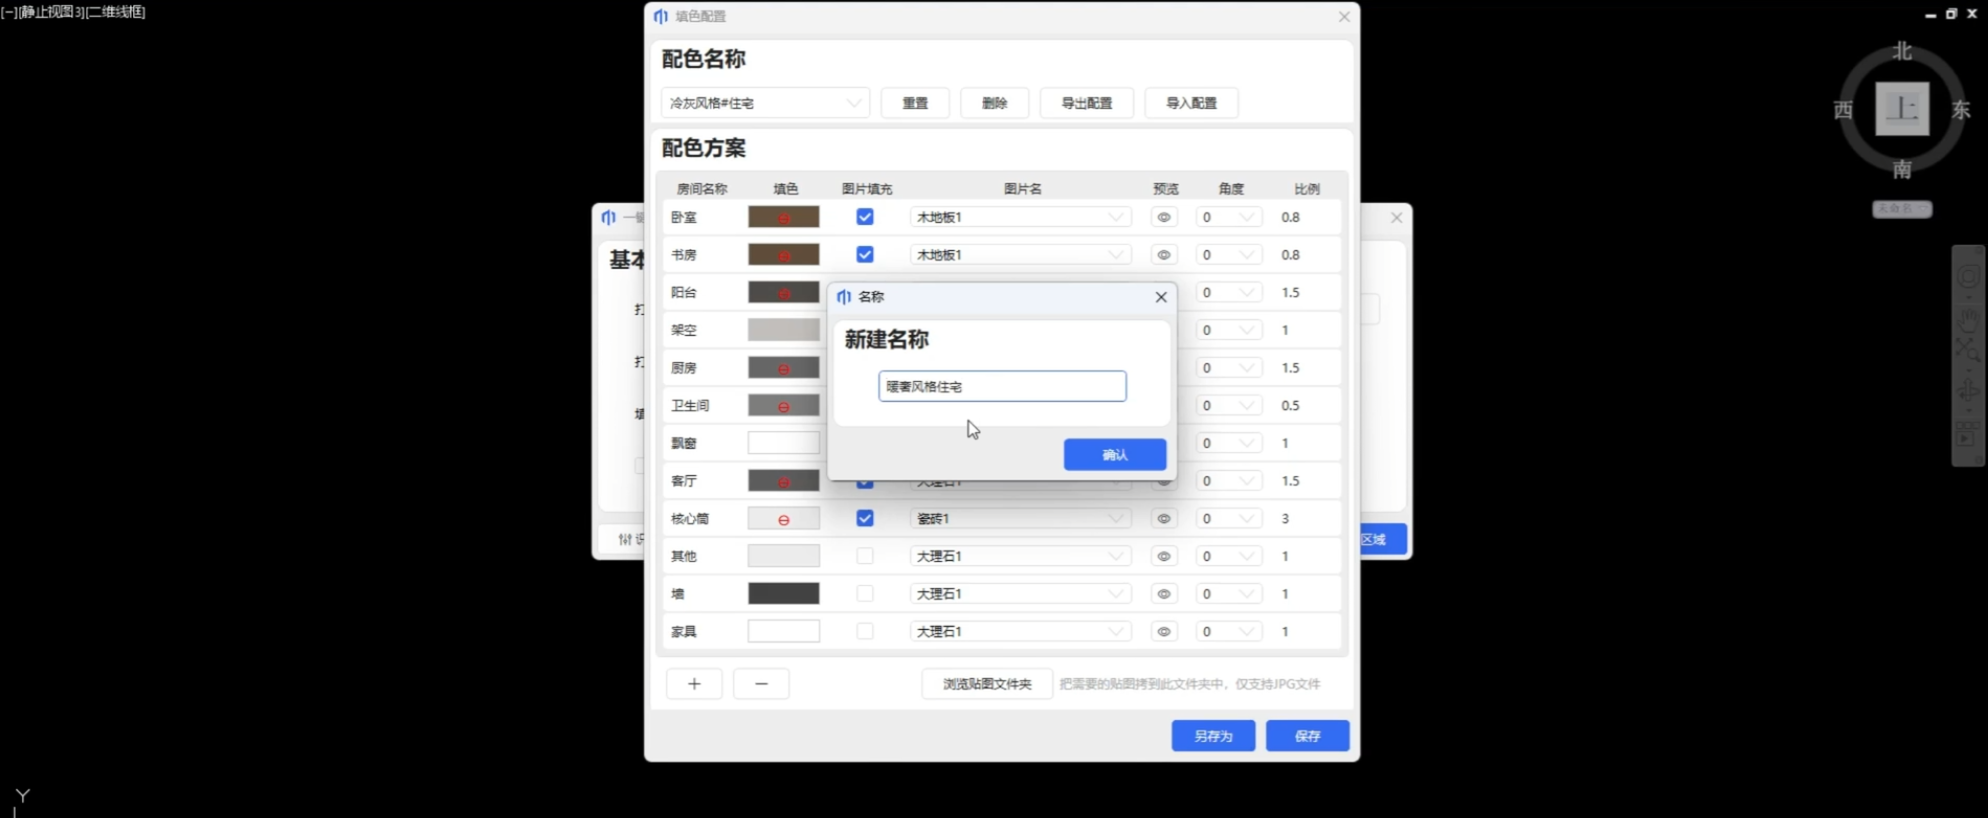The height and width of the screenshot is (818, 1988).
Task: Remove a room row with minus button
Action: pos(761,684)
